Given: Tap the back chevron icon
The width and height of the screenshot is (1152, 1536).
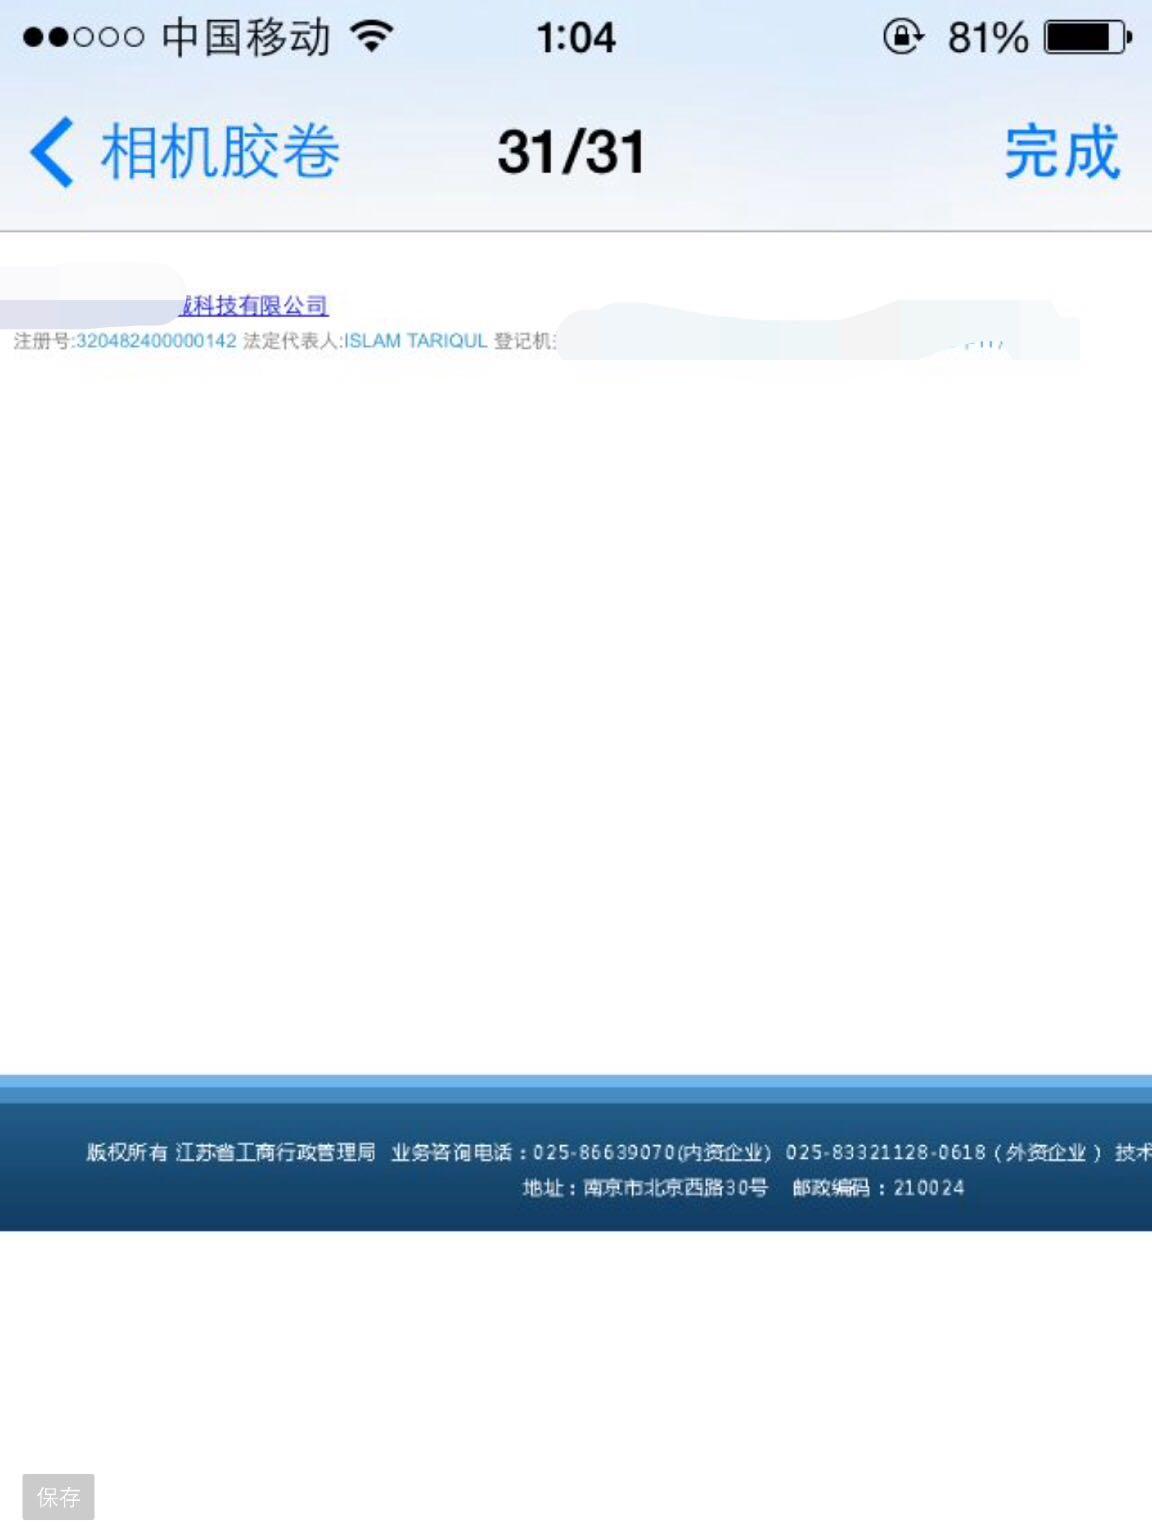Looking at the screenshot, I should (x=50, y=152).
